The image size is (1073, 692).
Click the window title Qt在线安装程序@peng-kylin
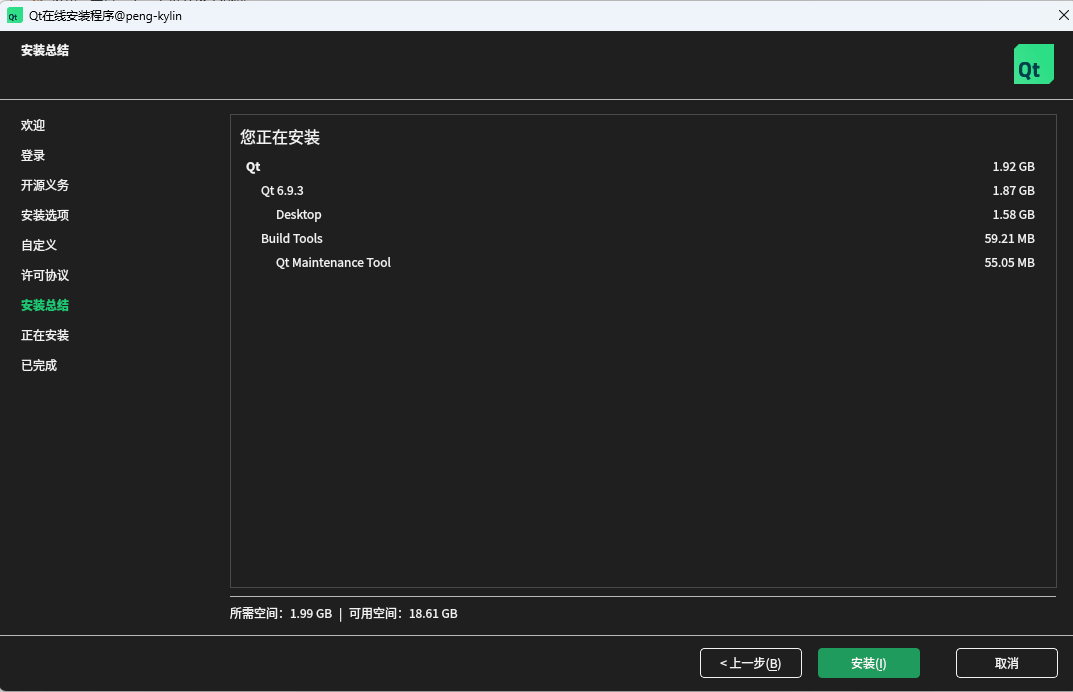point(105,16)
